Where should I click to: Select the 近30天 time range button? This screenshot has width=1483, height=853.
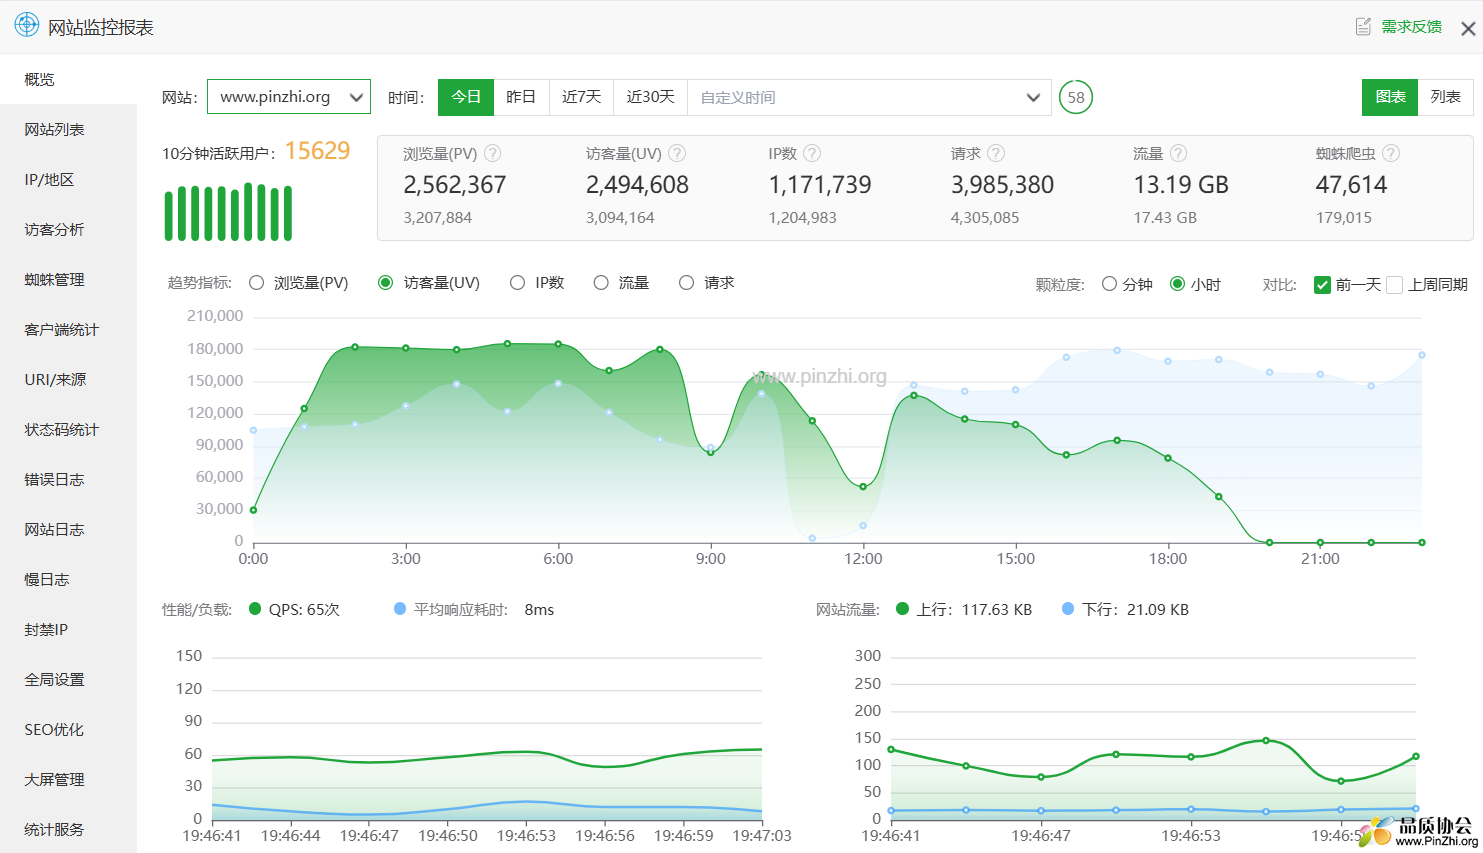(650, 97)
